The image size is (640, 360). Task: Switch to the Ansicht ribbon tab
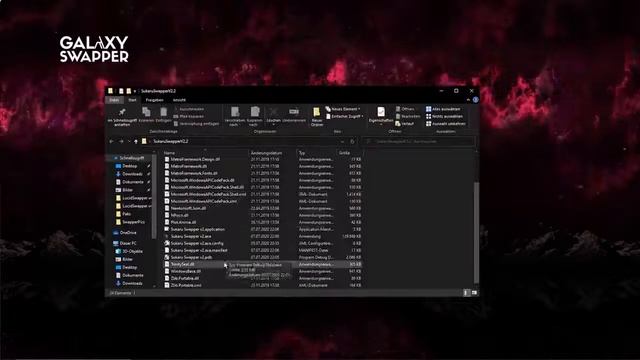click(x=179, y=100)
